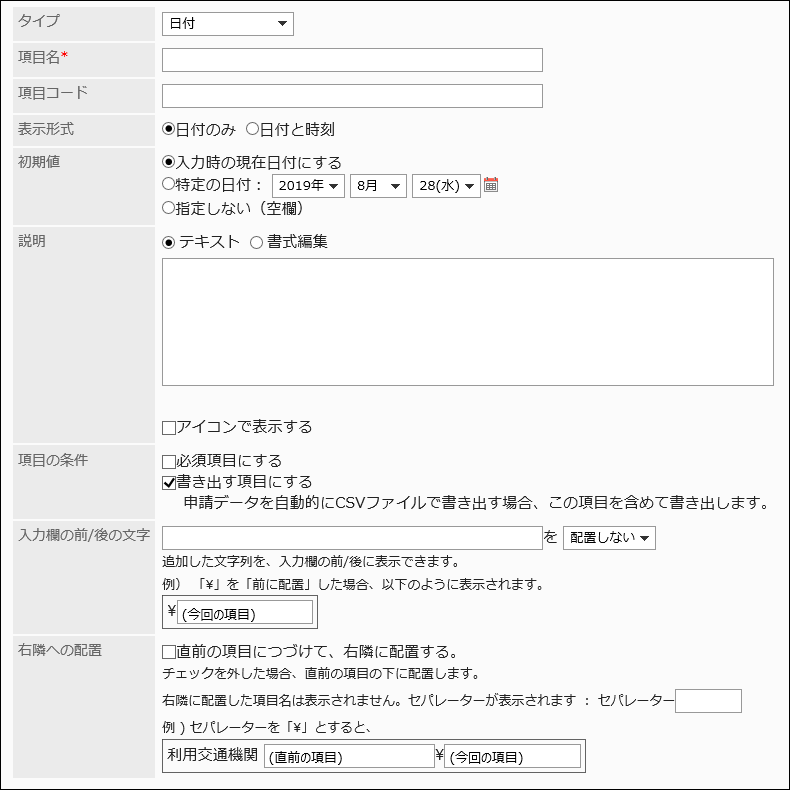The height and width of the screenshot is (790, 790).
Task: Click the 項目の条件 row label
Action: pos(53,459)
